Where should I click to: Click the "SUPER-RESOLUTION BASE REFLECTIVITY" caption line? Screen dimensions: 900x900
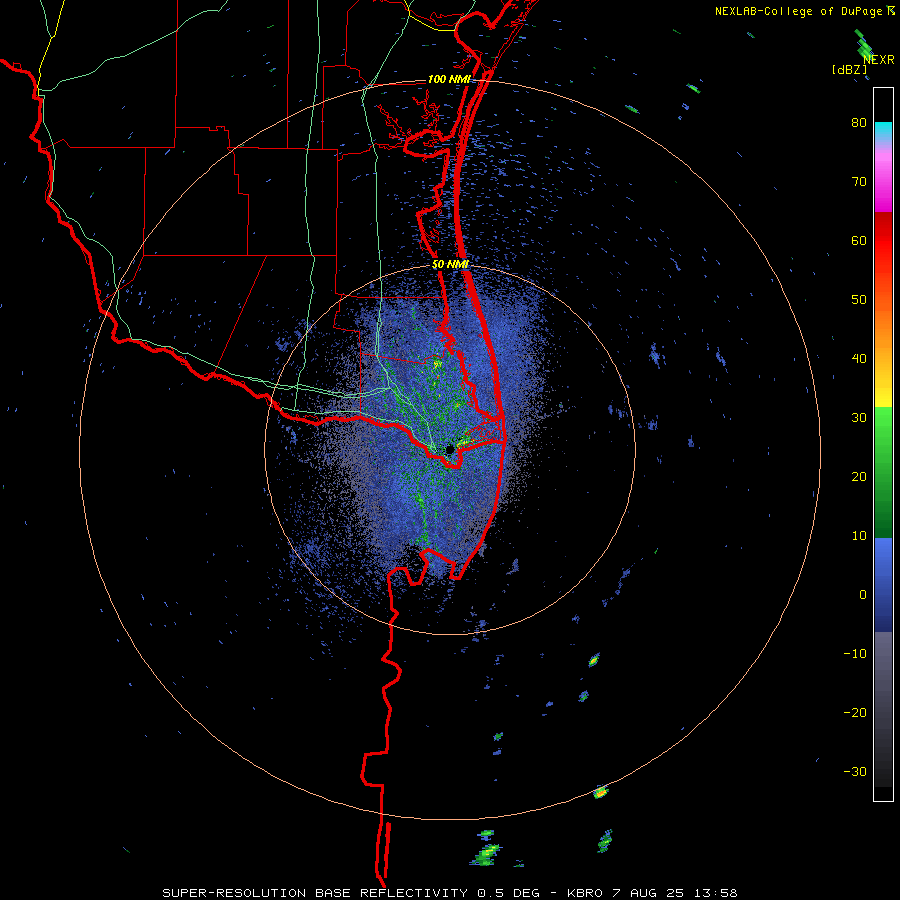[x=449, y=893]
